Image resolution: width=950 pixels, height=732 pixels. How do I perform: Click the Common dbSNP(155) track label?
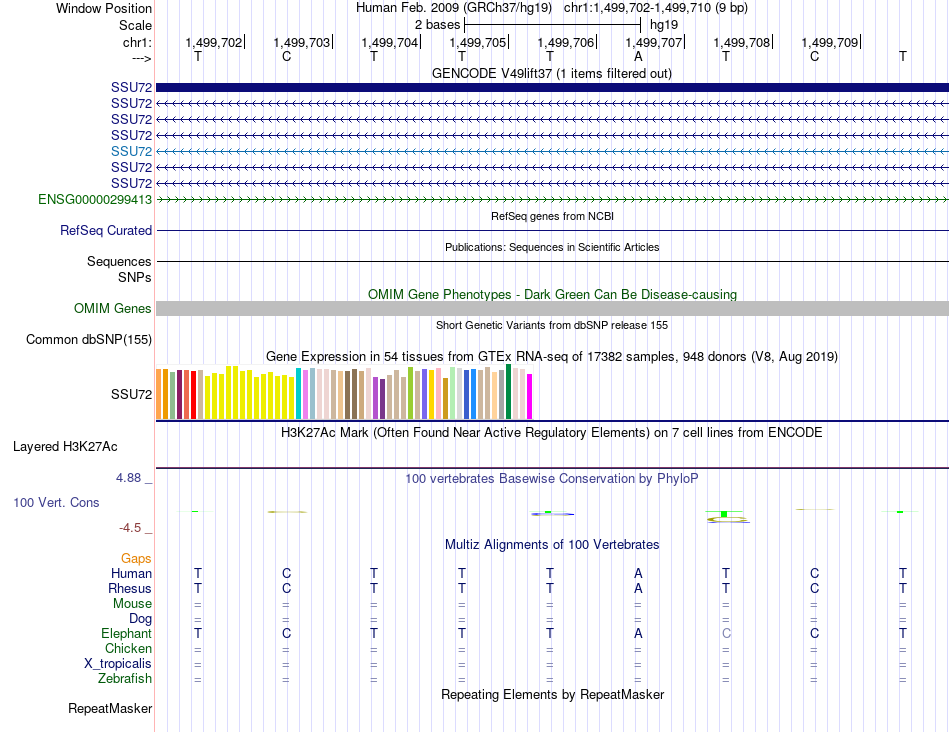[x=88, y=339]
